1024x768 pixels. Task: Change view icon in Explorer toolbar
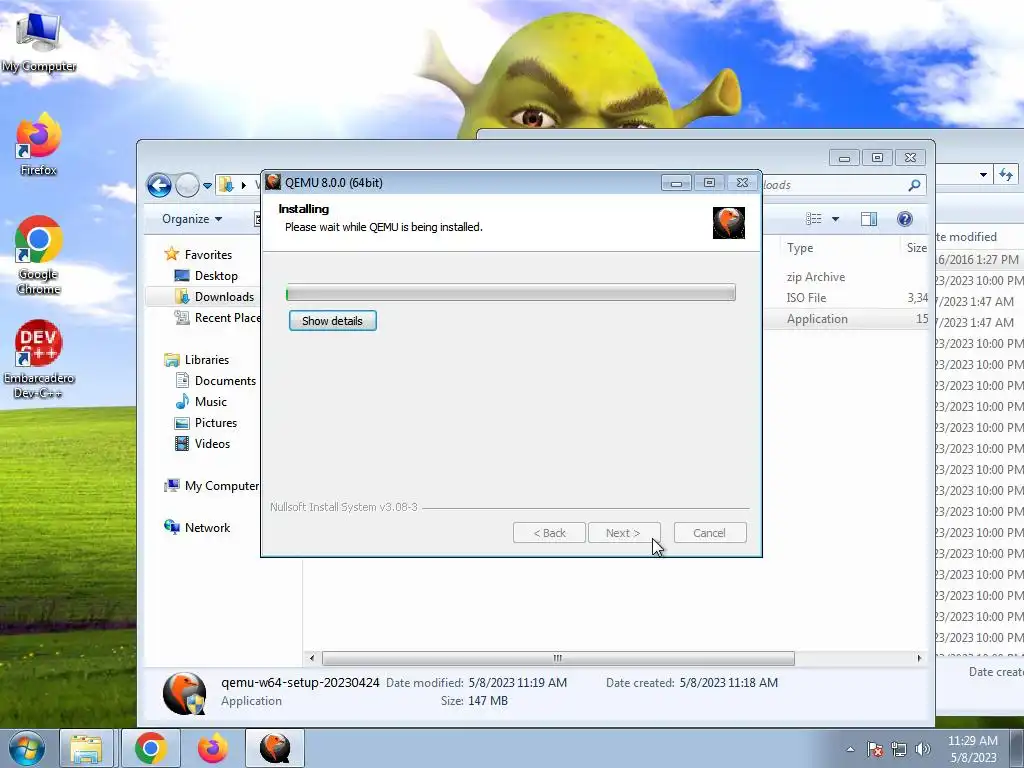click(813, 219)
